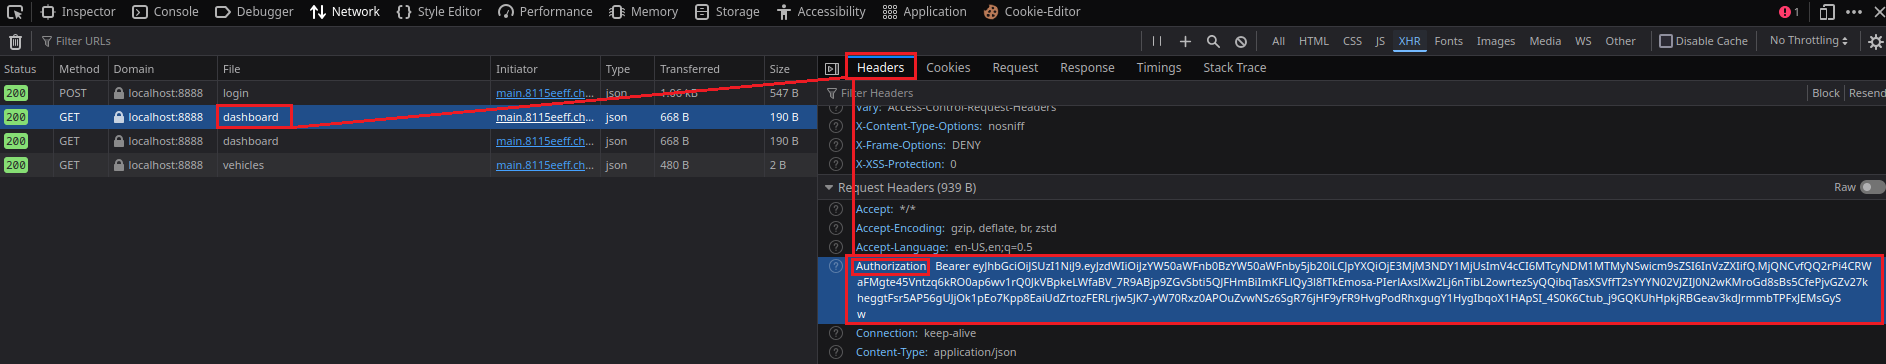Image resolution: width=1886 pixels, height=364 pixels.
Task: Open the network search magnifier
Action: coord(1213,41)
